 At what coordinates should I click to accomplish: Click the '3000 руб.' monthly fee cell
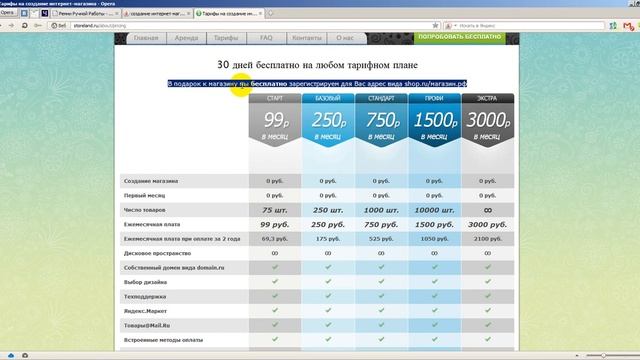pyautogui.click(x=488, y=224)
